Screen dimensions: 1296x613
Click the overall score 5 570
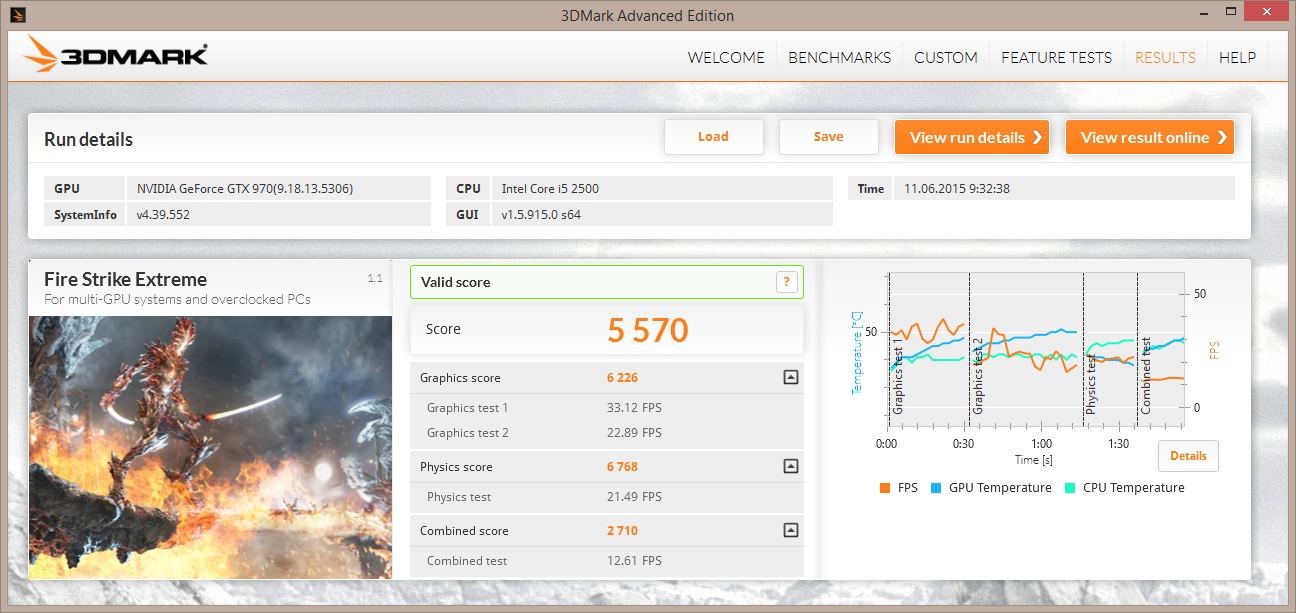click(x=648, y=329)
